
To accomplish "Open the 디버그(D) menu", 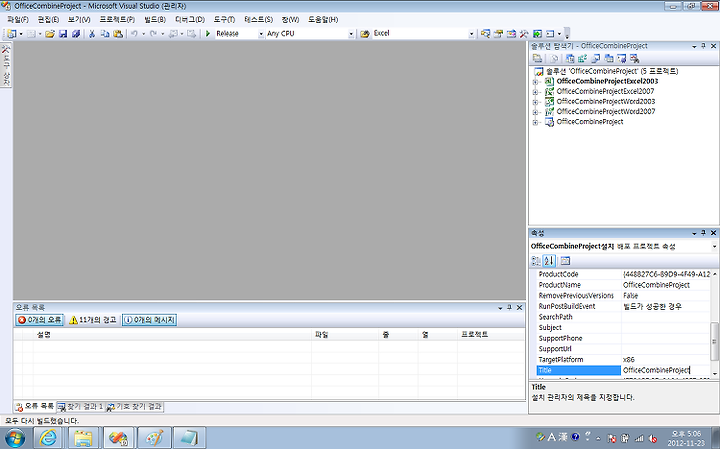I will [190, 19].
